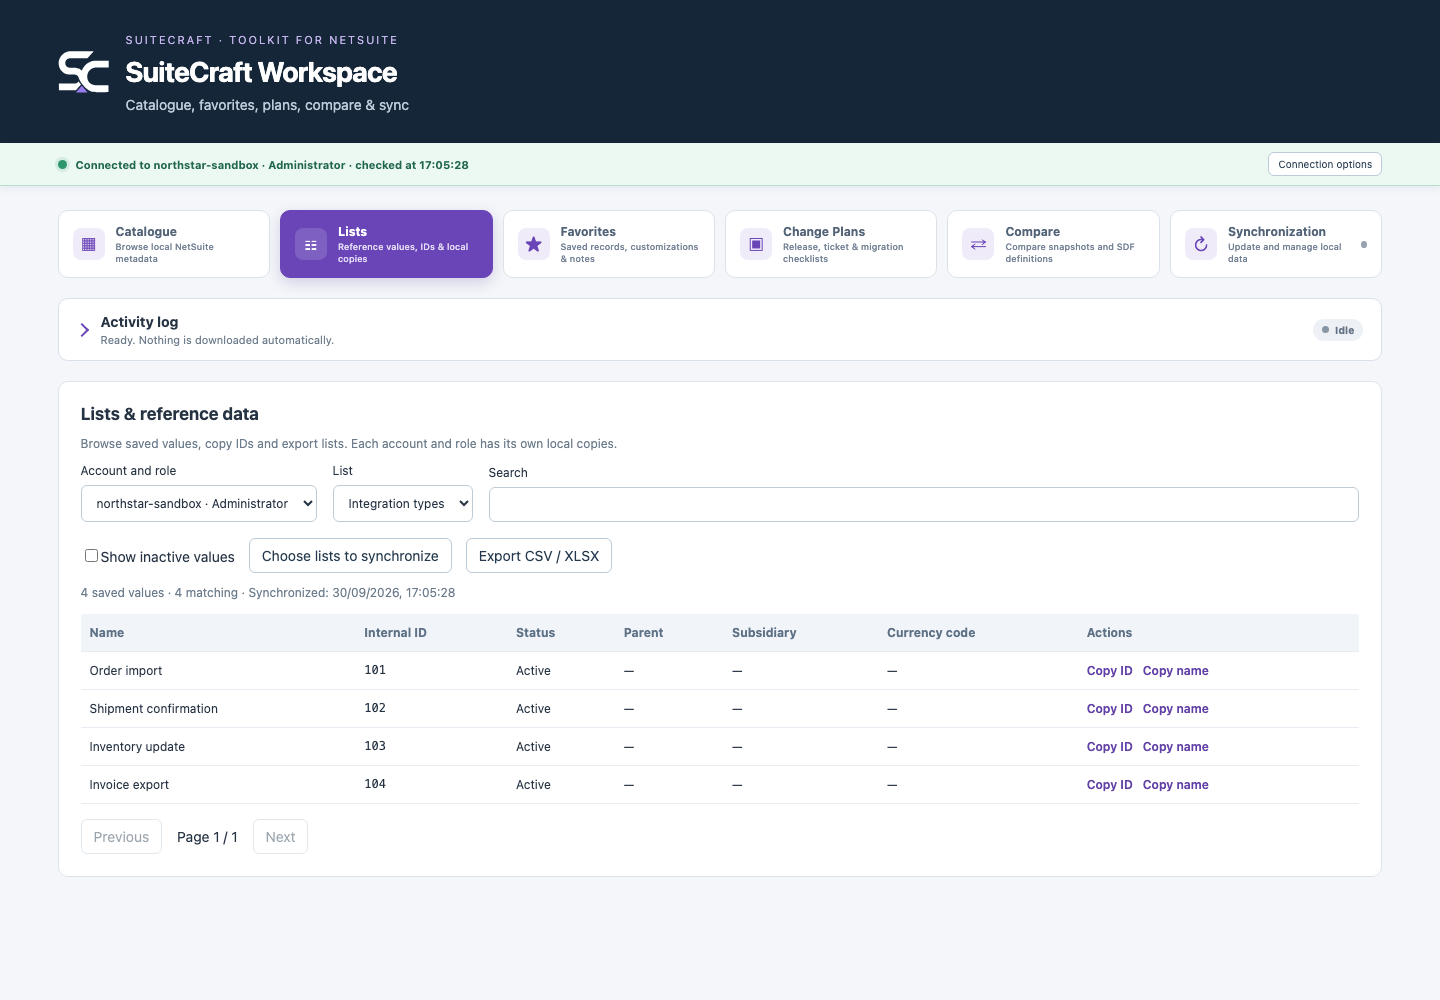Open the Catalogue tab
Image resolution: width=1440 pixels, height=1000 pixels.
[x=164, y=244]
